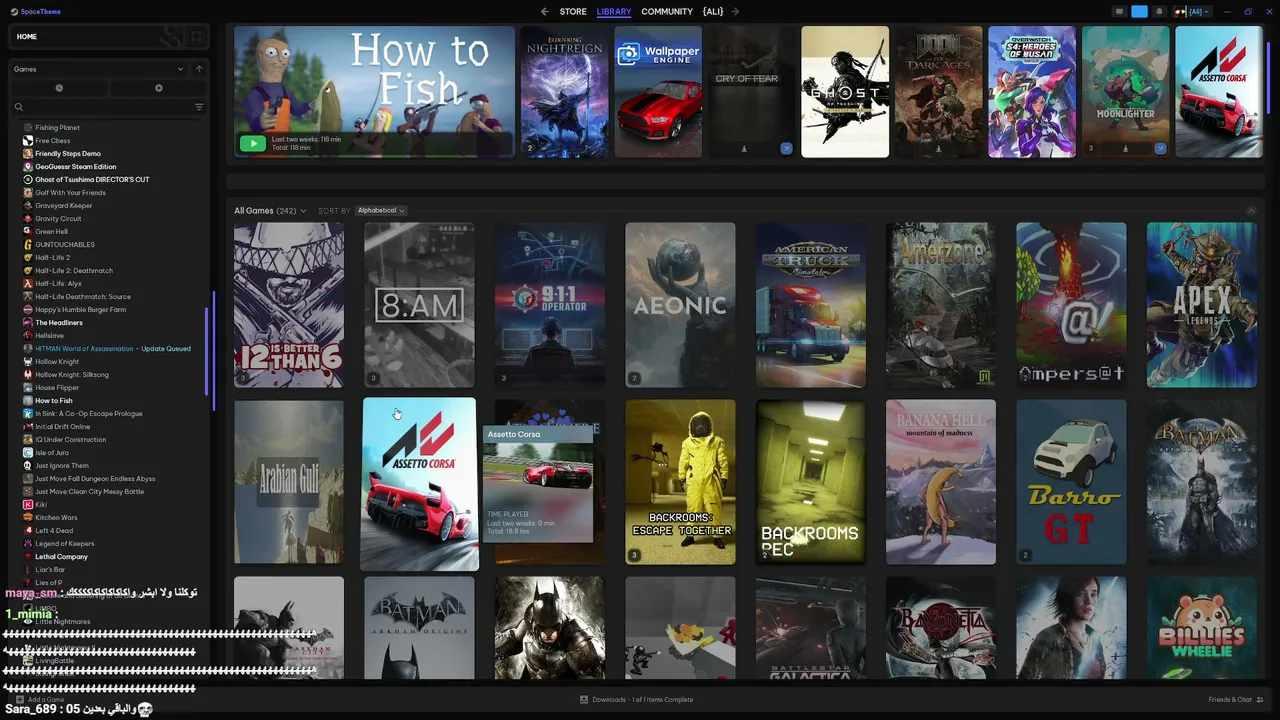The width and height of the screenshot is (1280, 720).
Task: Click Add a Game button
Action: point(40,700)
